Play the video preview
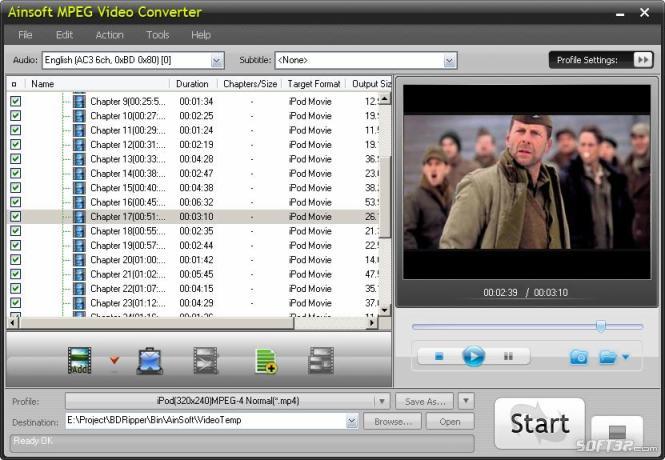Image resolution: width=665 pixels, height=460 pixels. tap(473, 356)
